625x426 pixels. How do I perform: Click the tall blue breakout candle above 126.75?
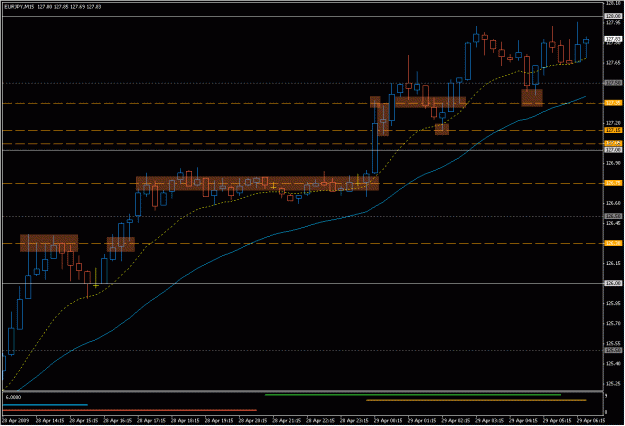click(375, 148)
